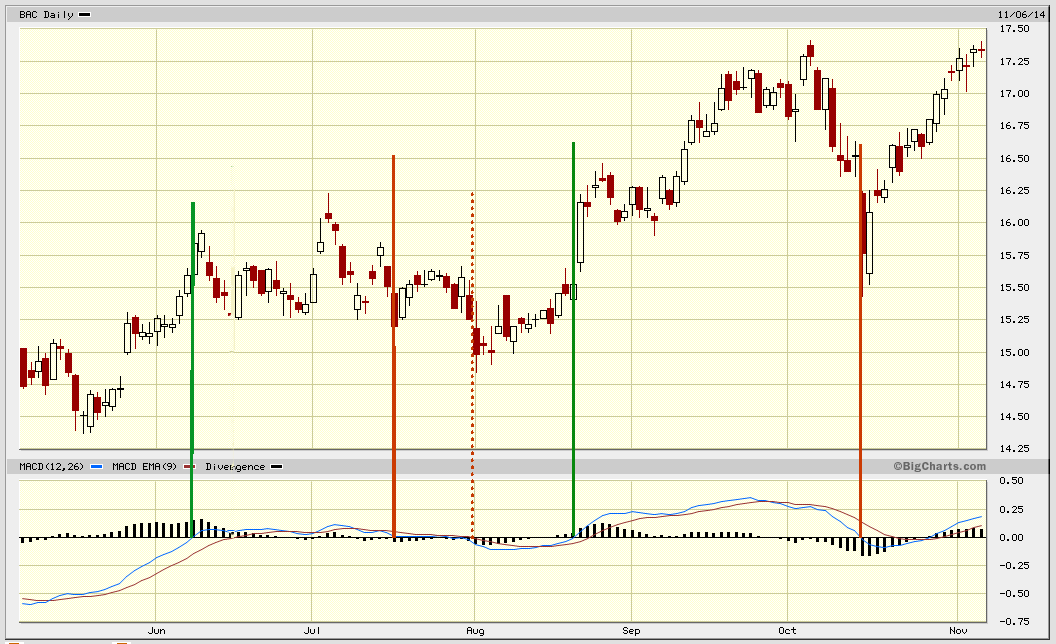Click the black Divergence legend swatch

(276, 466)
